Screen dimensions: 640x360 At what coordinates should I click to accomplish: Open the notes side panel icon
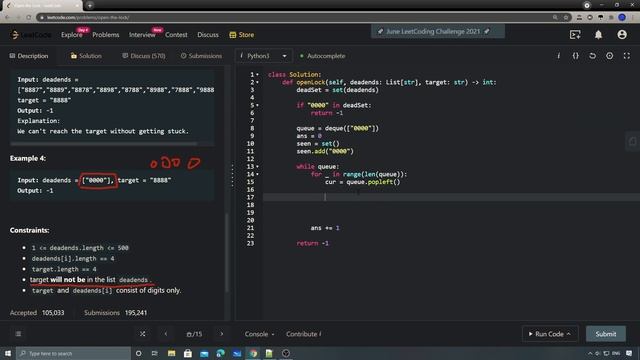[632, 142]
